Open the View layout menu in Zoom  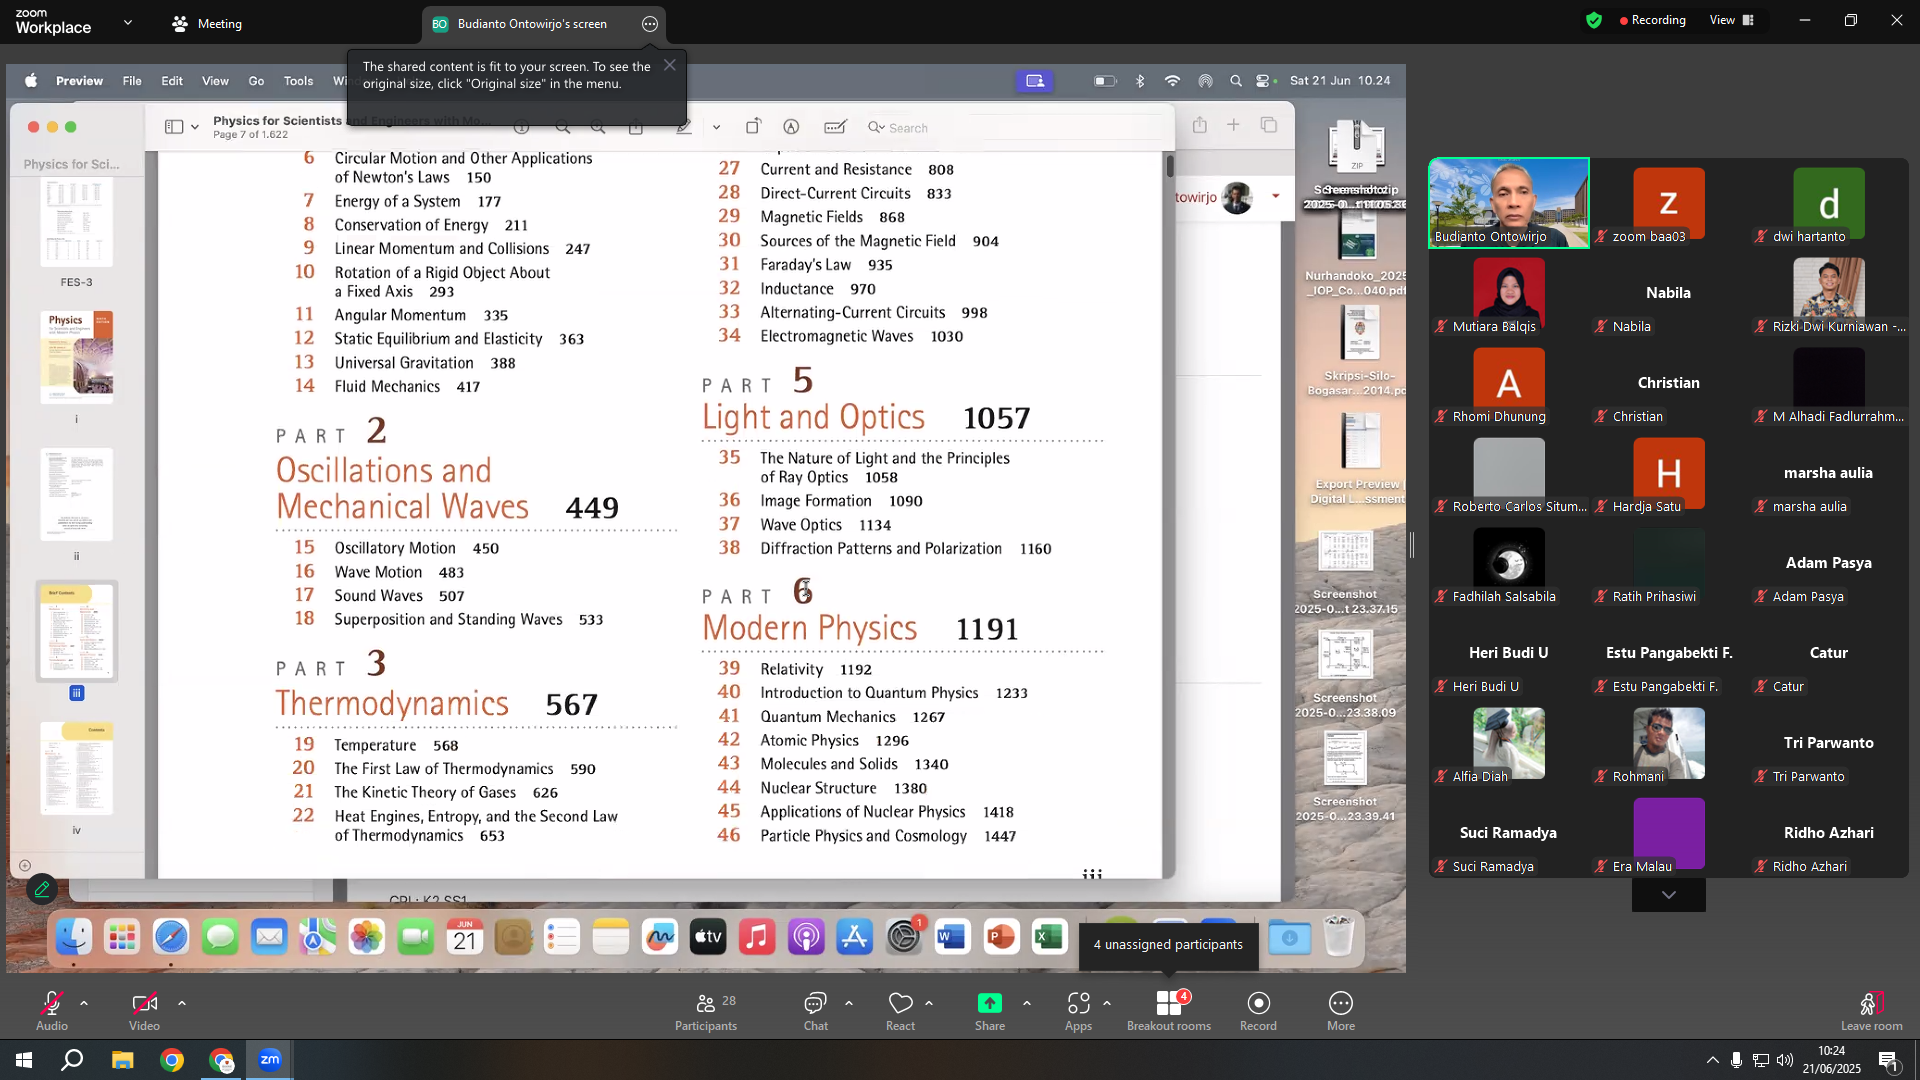coord(1732,20)
